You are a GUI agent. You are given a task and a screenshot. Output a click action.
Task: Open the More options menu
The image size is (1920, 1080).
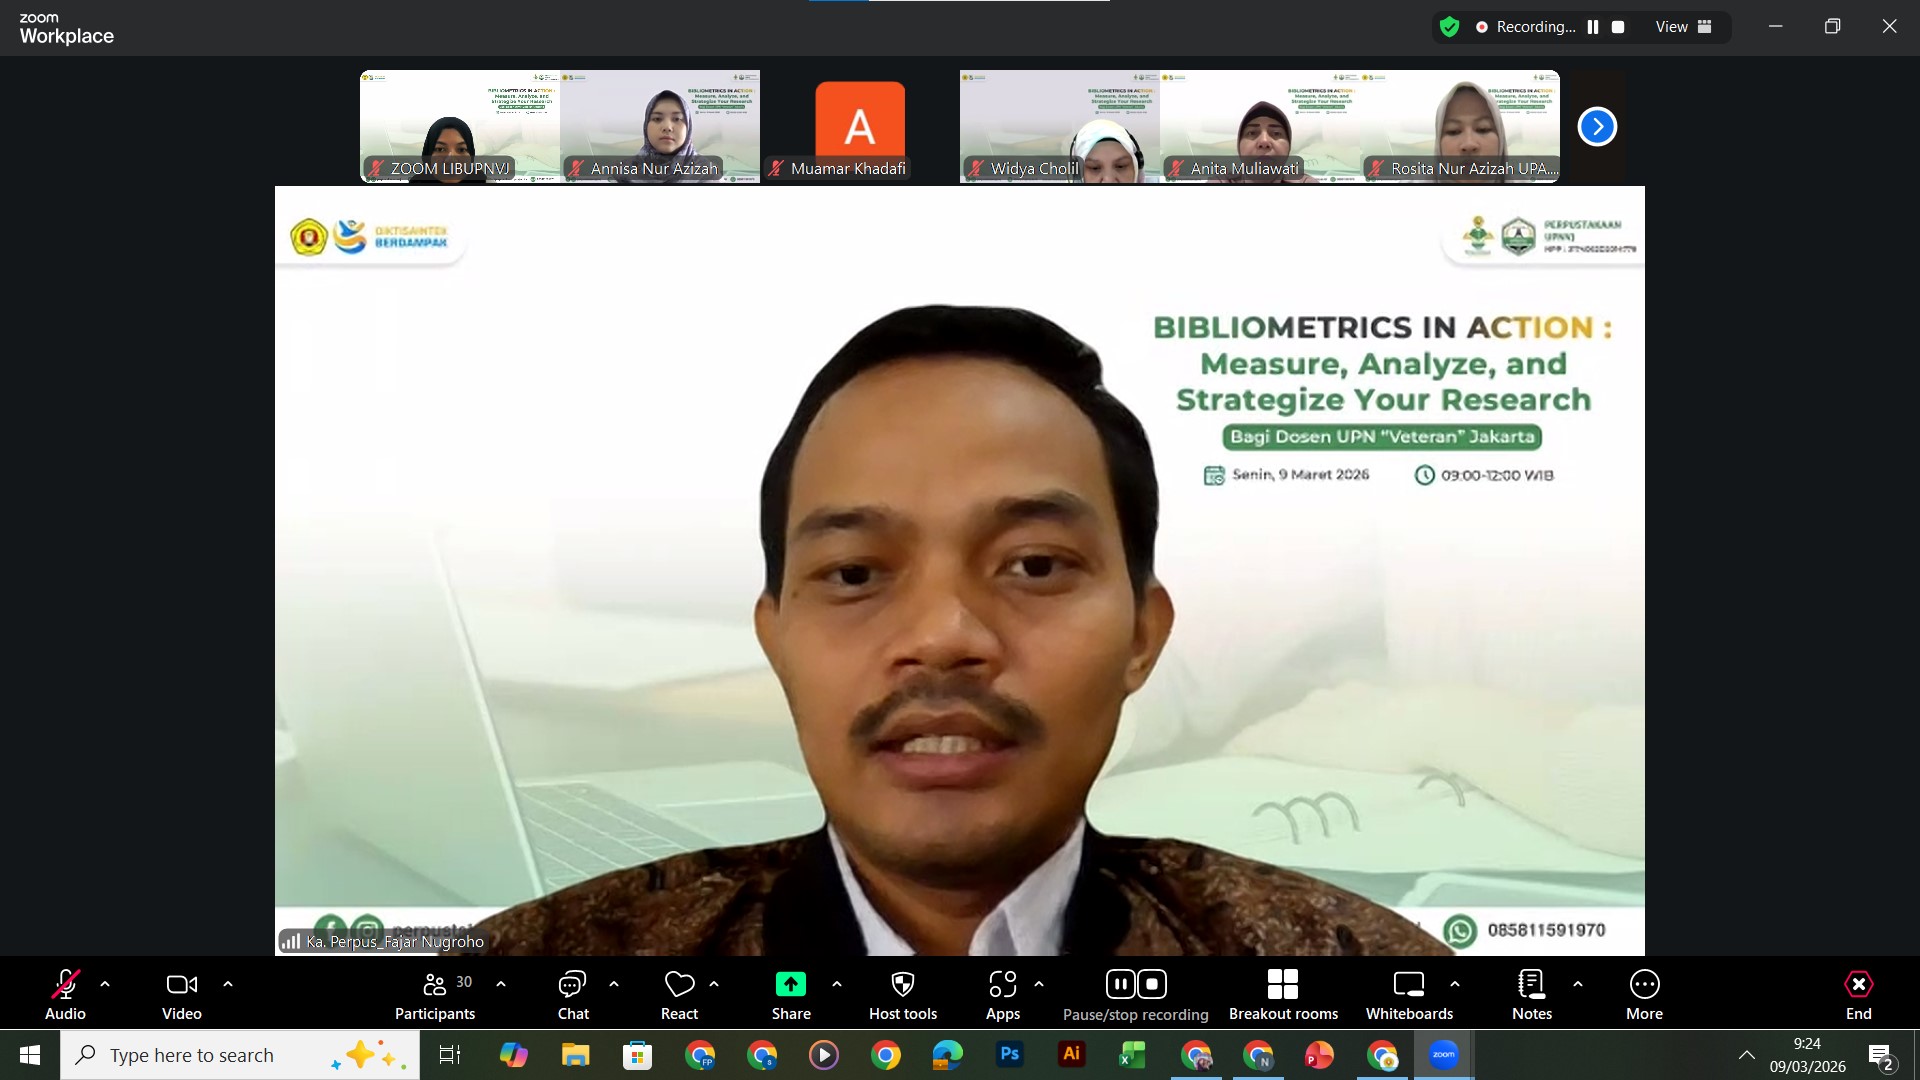(x=1644, y=985)
